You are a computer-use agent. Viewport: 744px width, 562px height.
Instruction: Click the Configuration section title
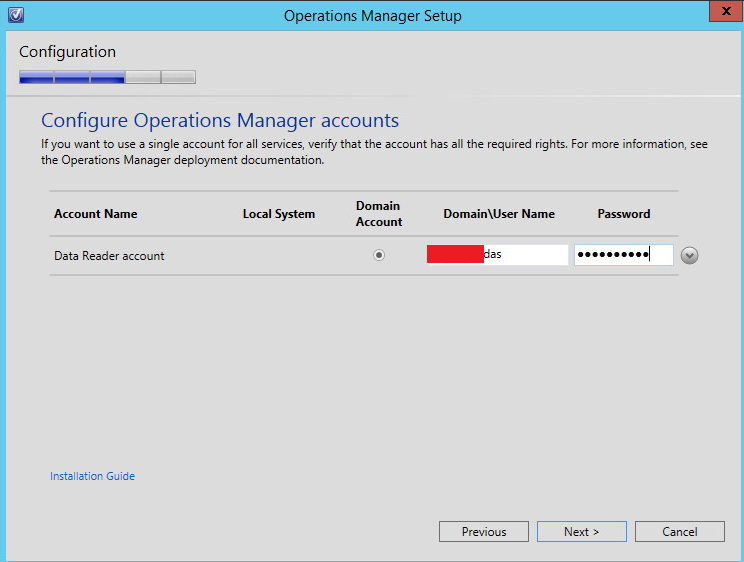(x=67, y=52)
